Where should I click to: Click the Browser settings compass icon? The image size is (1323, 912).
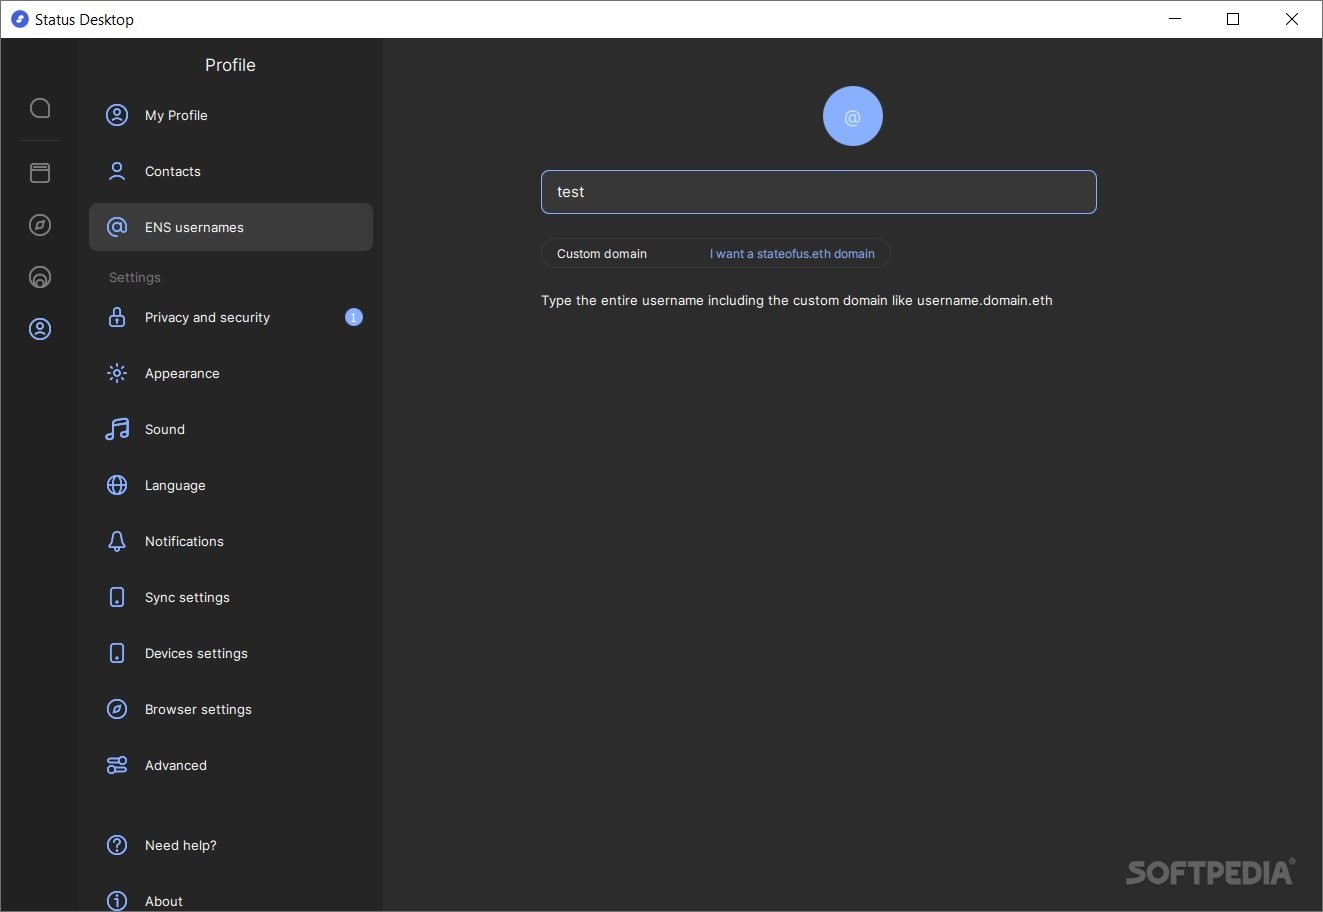coord(117,709)
